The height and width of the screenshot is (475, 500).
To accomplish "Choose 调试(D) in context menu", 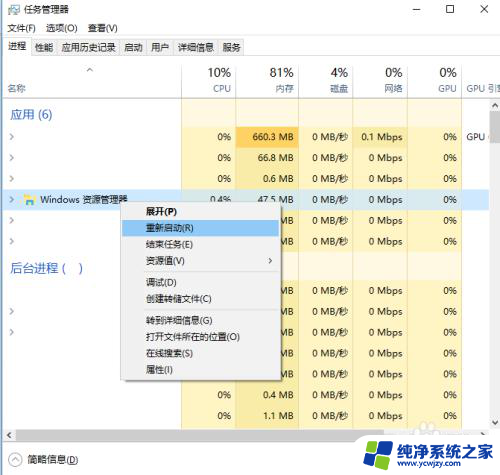I will coord(200,283).
